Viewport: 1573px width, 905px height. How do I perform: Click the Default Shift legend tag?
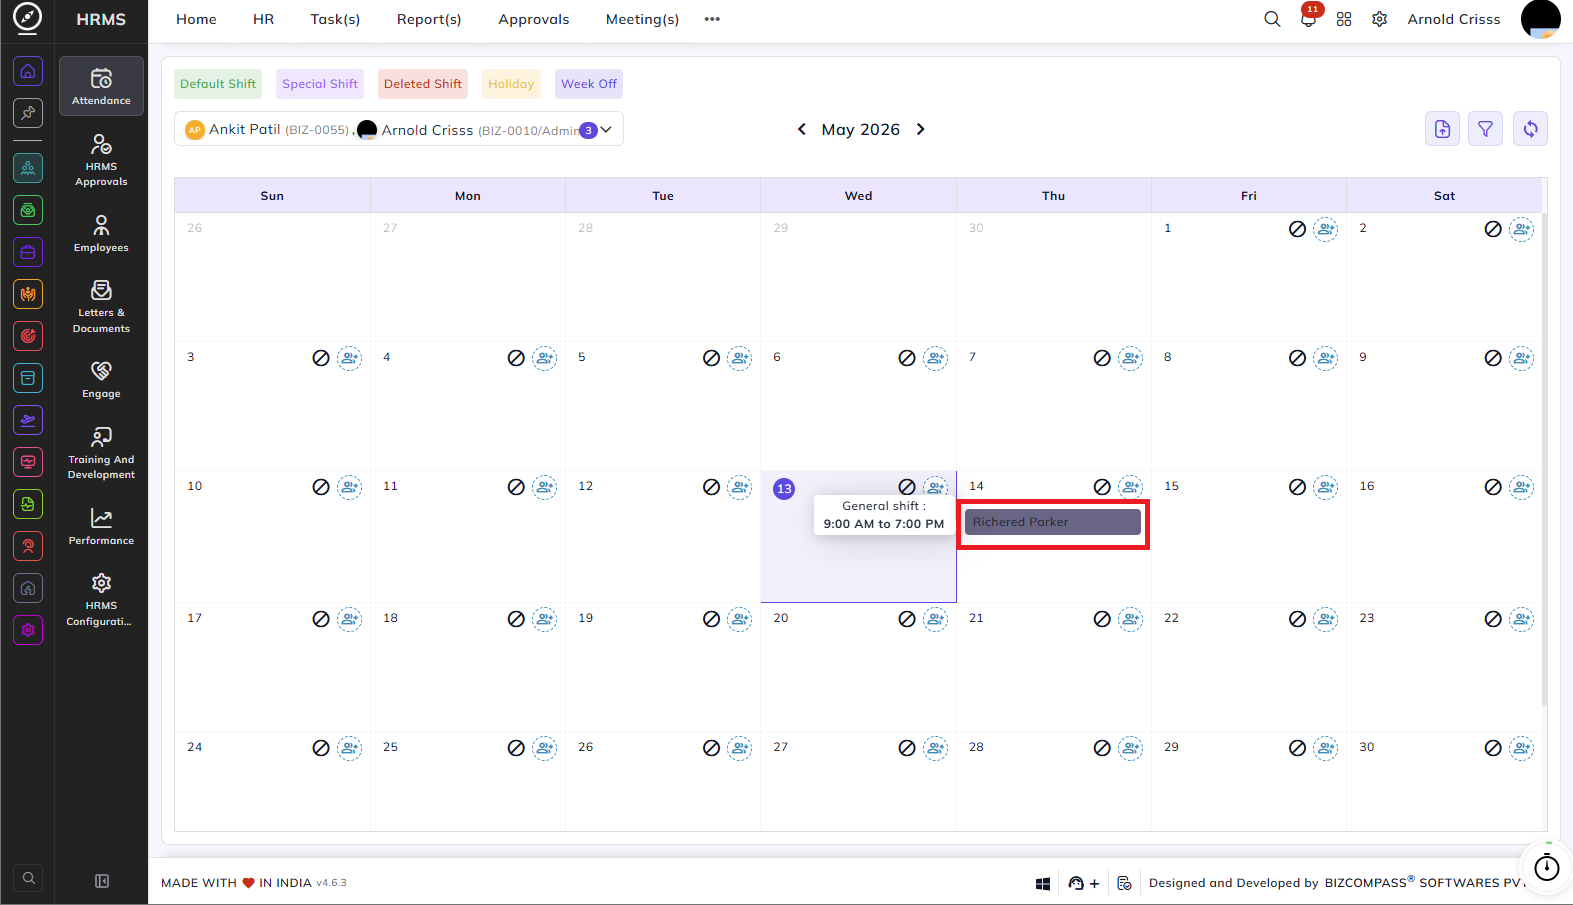[x=218, y=84]
